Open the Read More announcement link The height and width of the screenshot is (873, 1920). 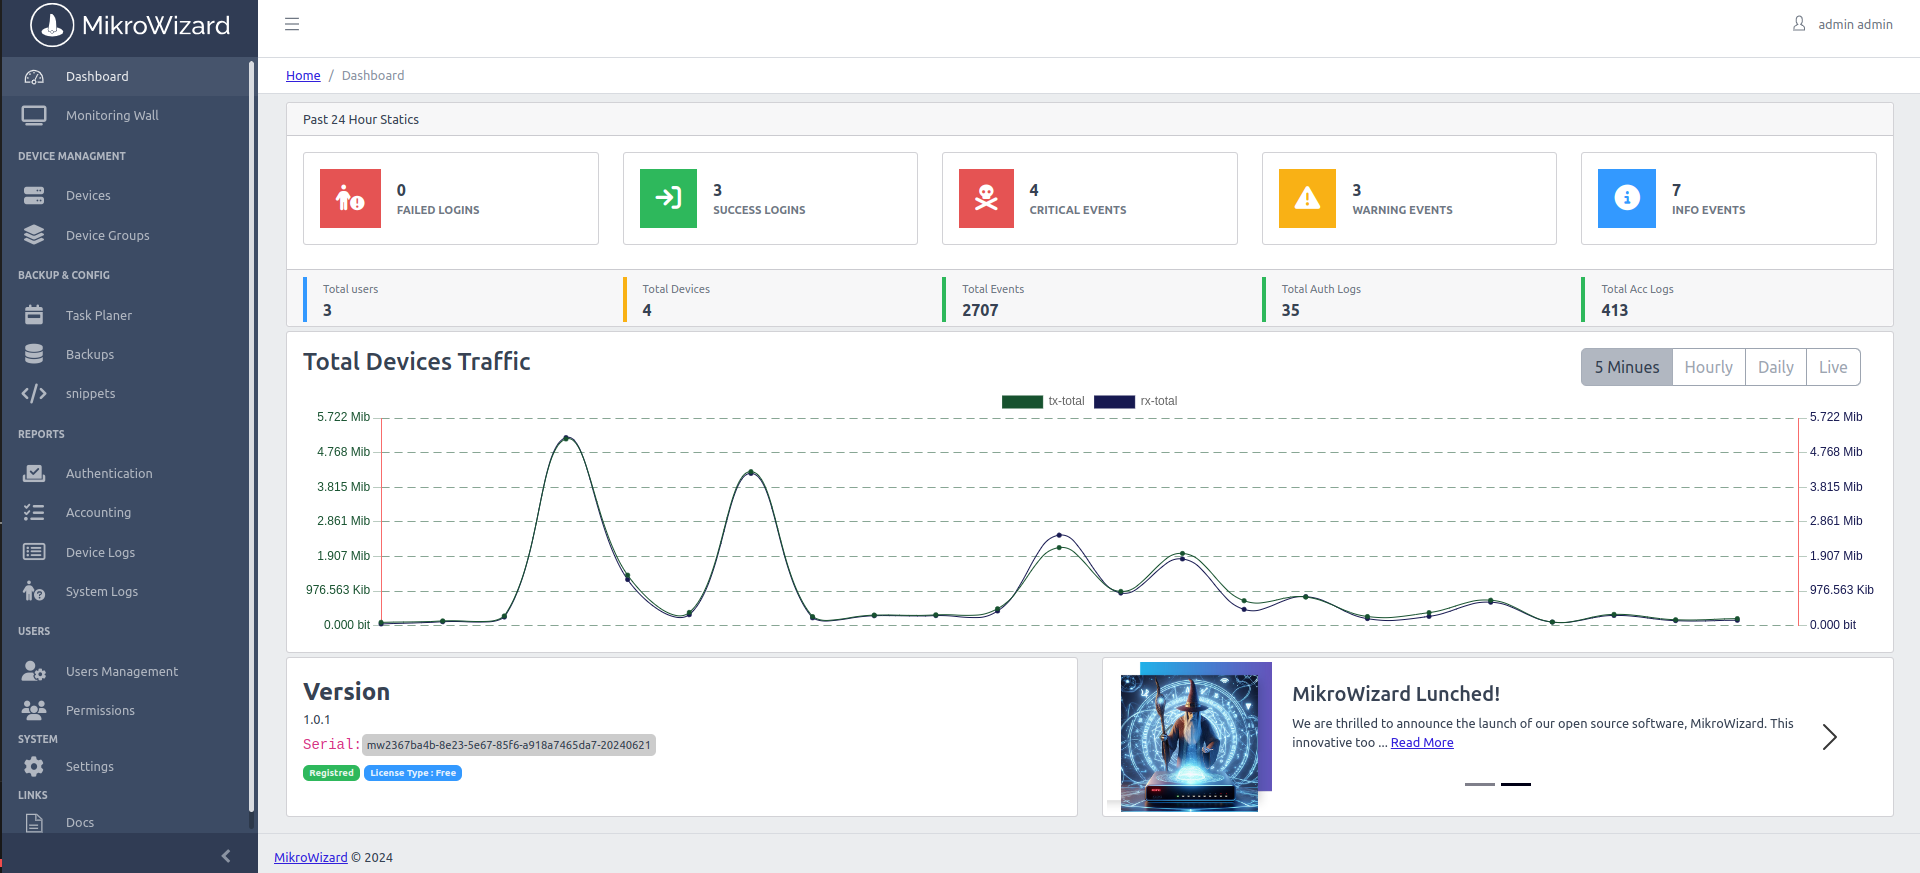1421,743
